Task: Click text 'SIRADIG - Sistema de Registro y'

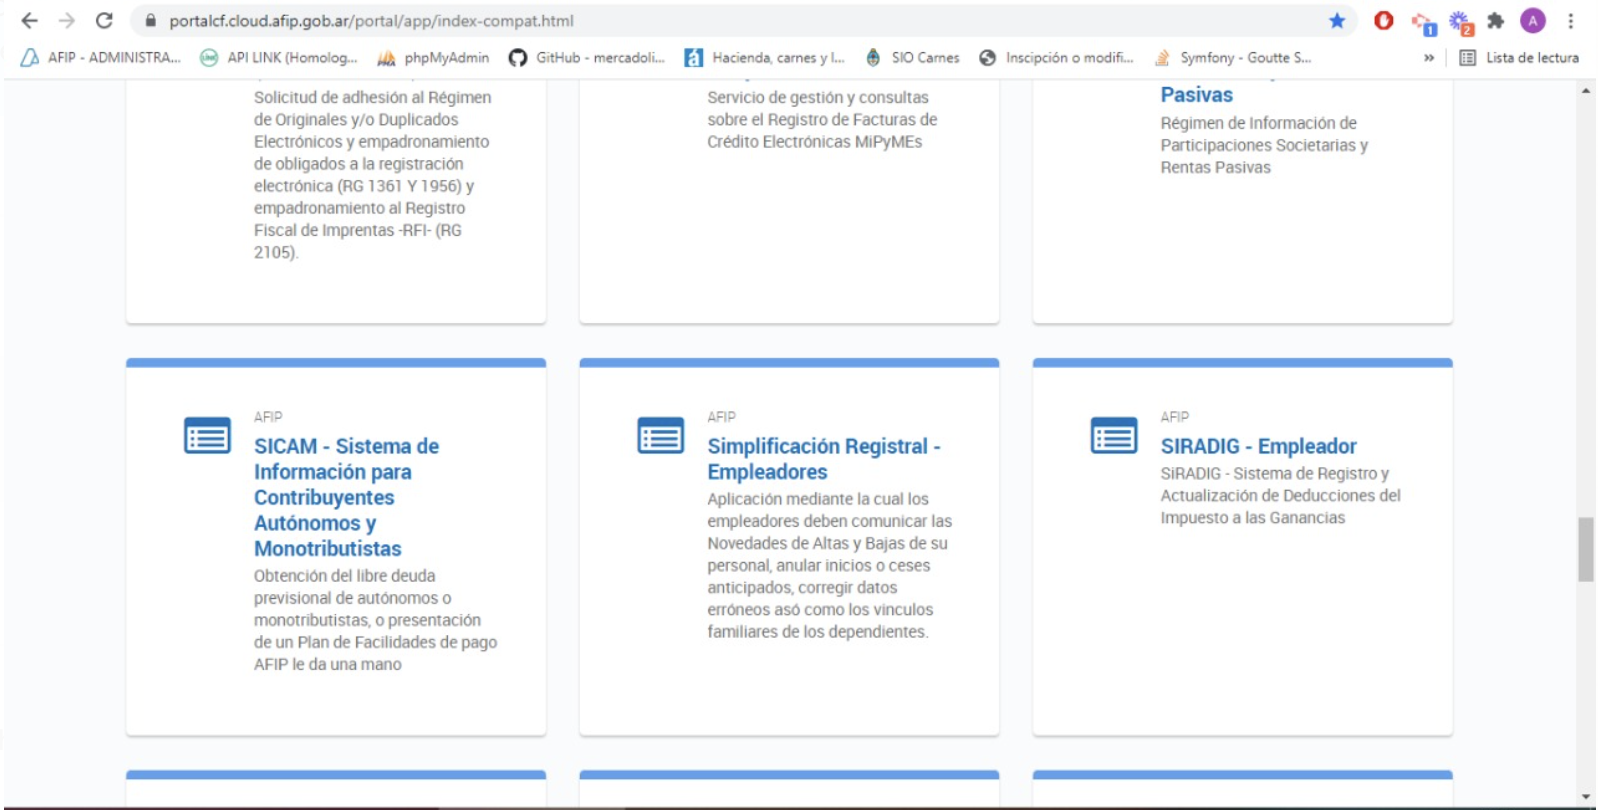Action: click(x=1274, y=473)
